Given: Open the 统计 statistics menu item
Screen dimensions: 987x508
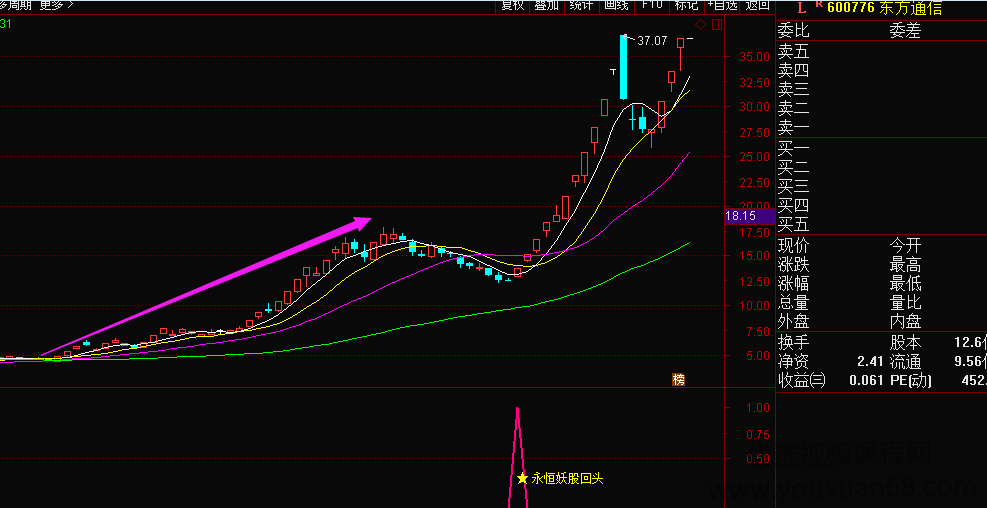Looking at the screenshot, I should point(581,5).
